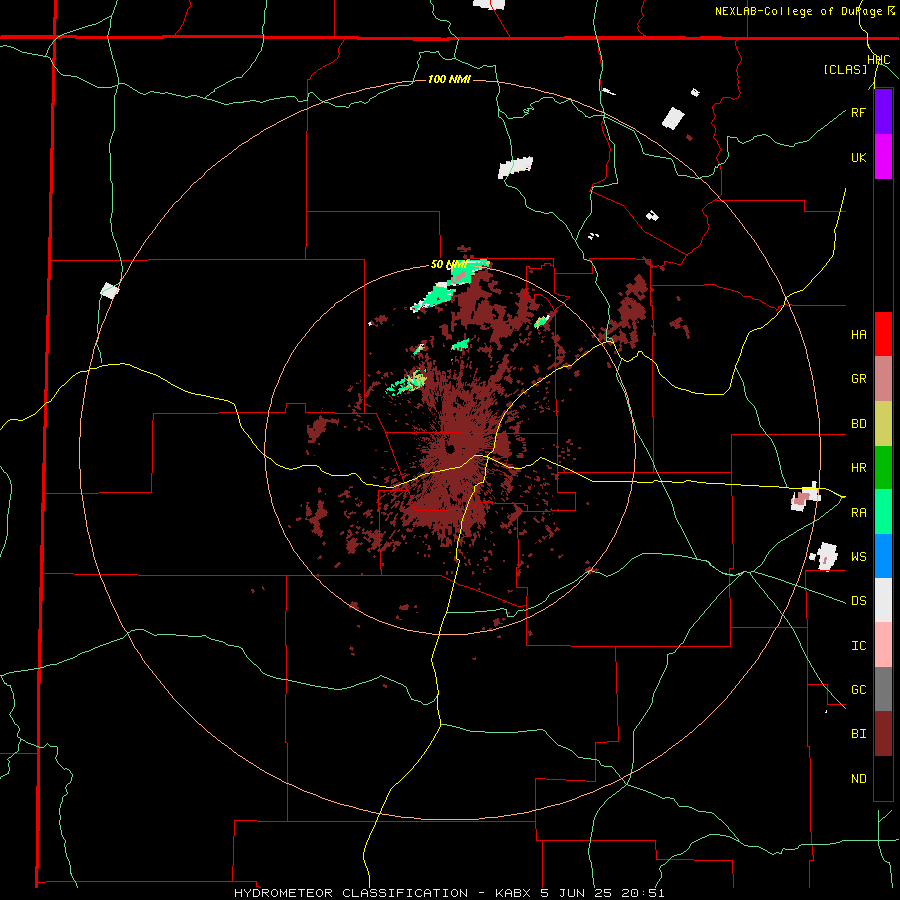Click the pink graupel echo at far east edge
The image size is (900, 900).
(800, 499)
